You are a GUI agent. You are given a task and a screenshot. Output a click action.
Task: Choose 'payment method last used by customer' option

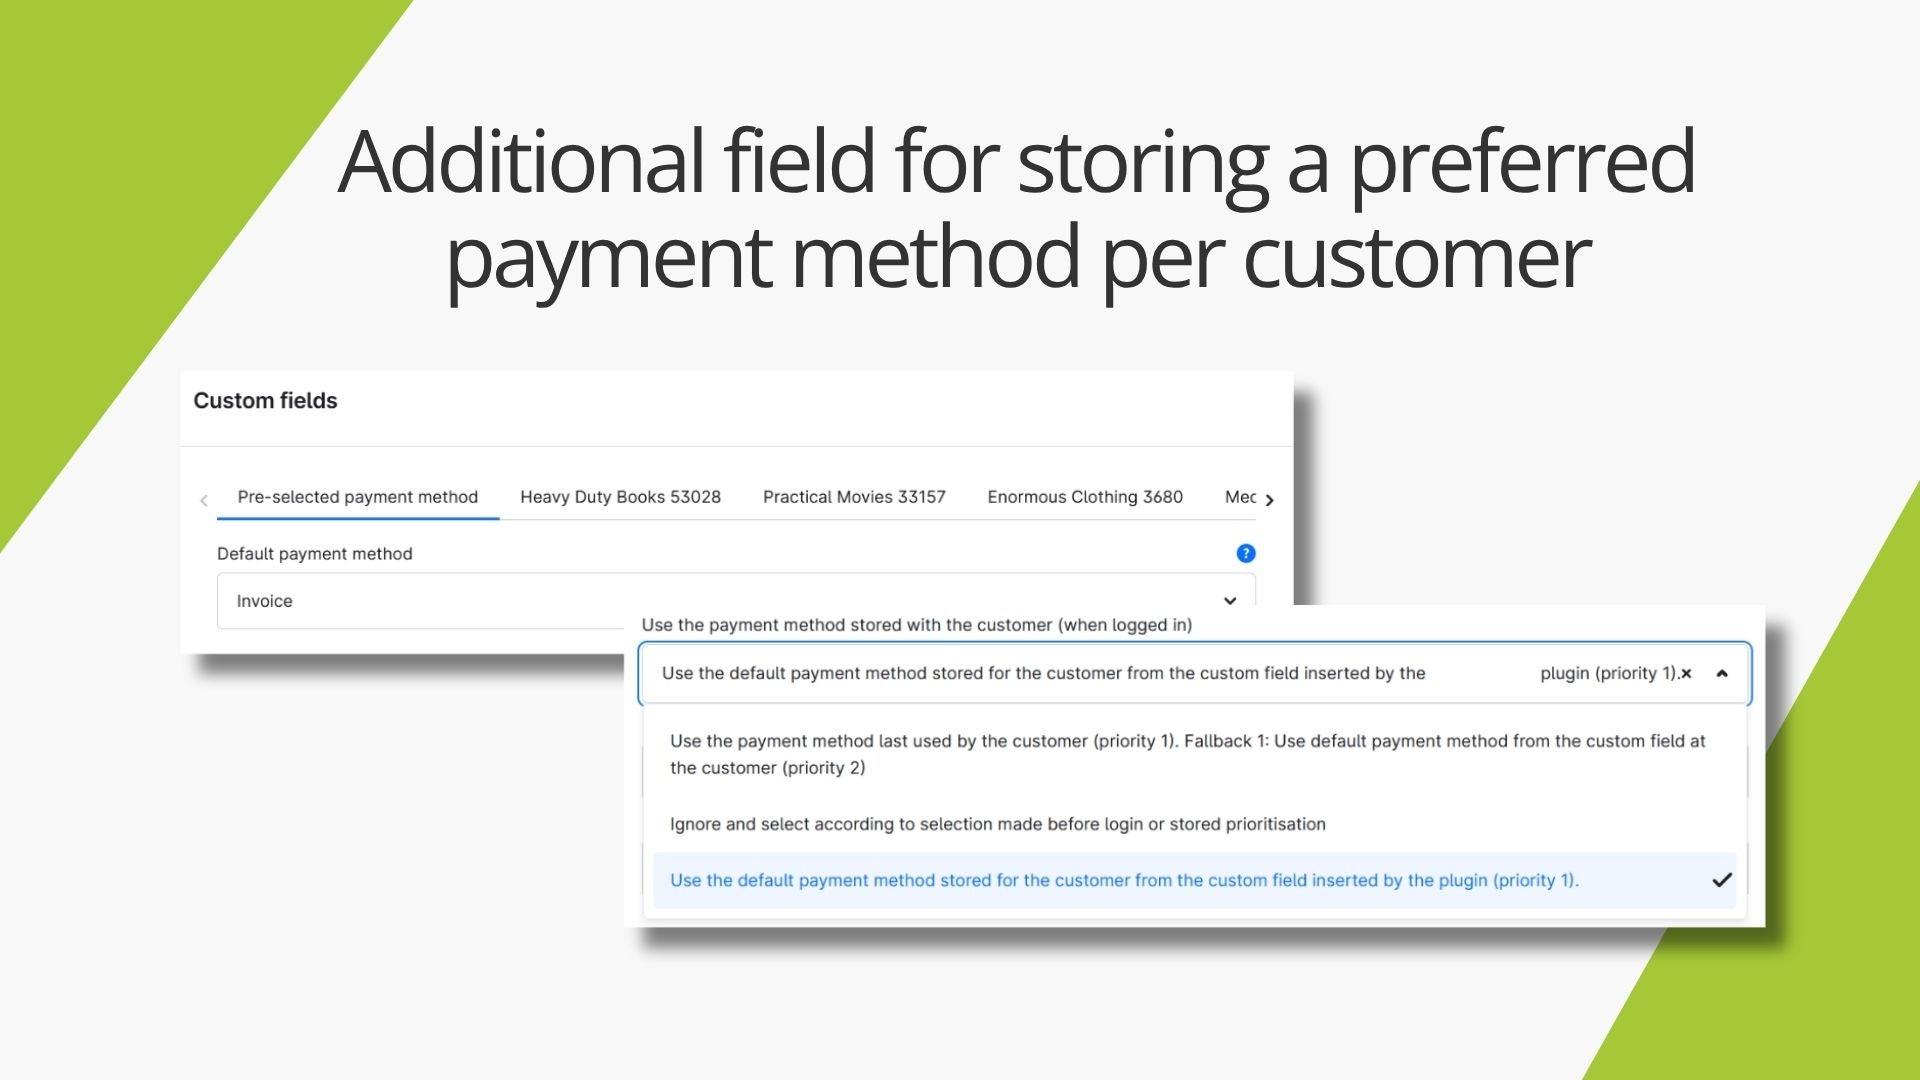[x=1187, y=754]
